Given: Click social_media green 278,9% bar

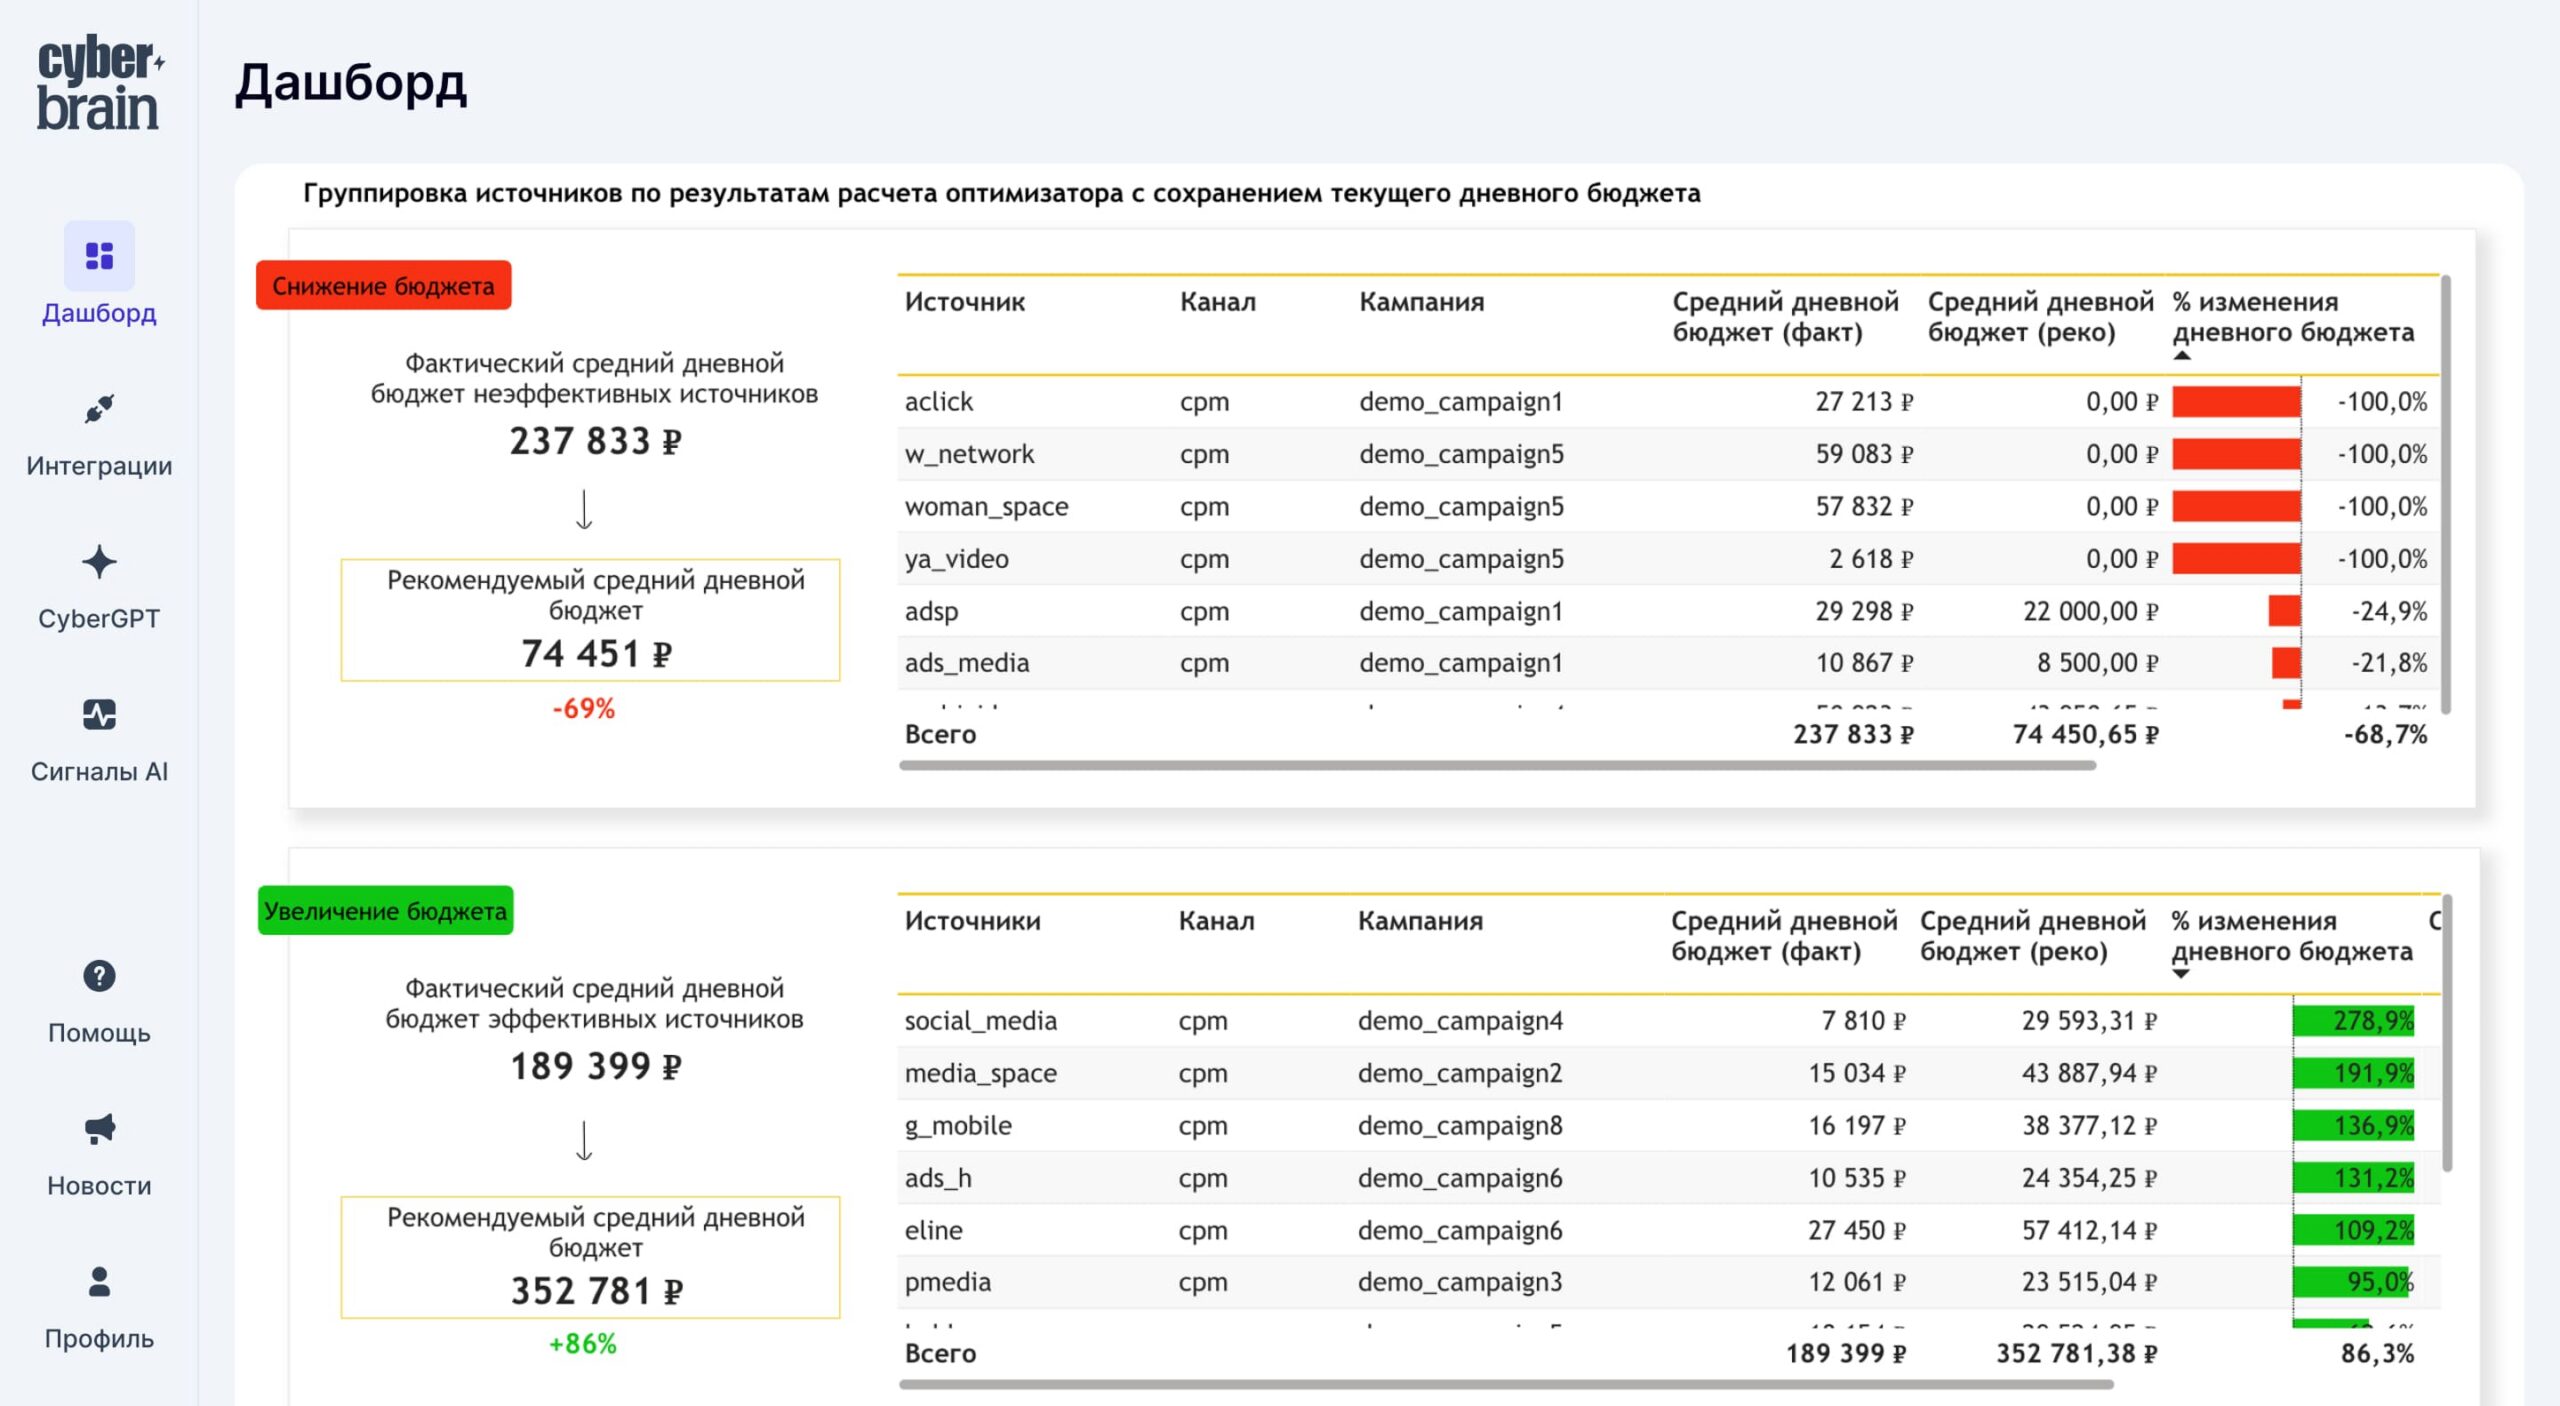Looking at the screenshot, I should (x=2352, y=1021).
